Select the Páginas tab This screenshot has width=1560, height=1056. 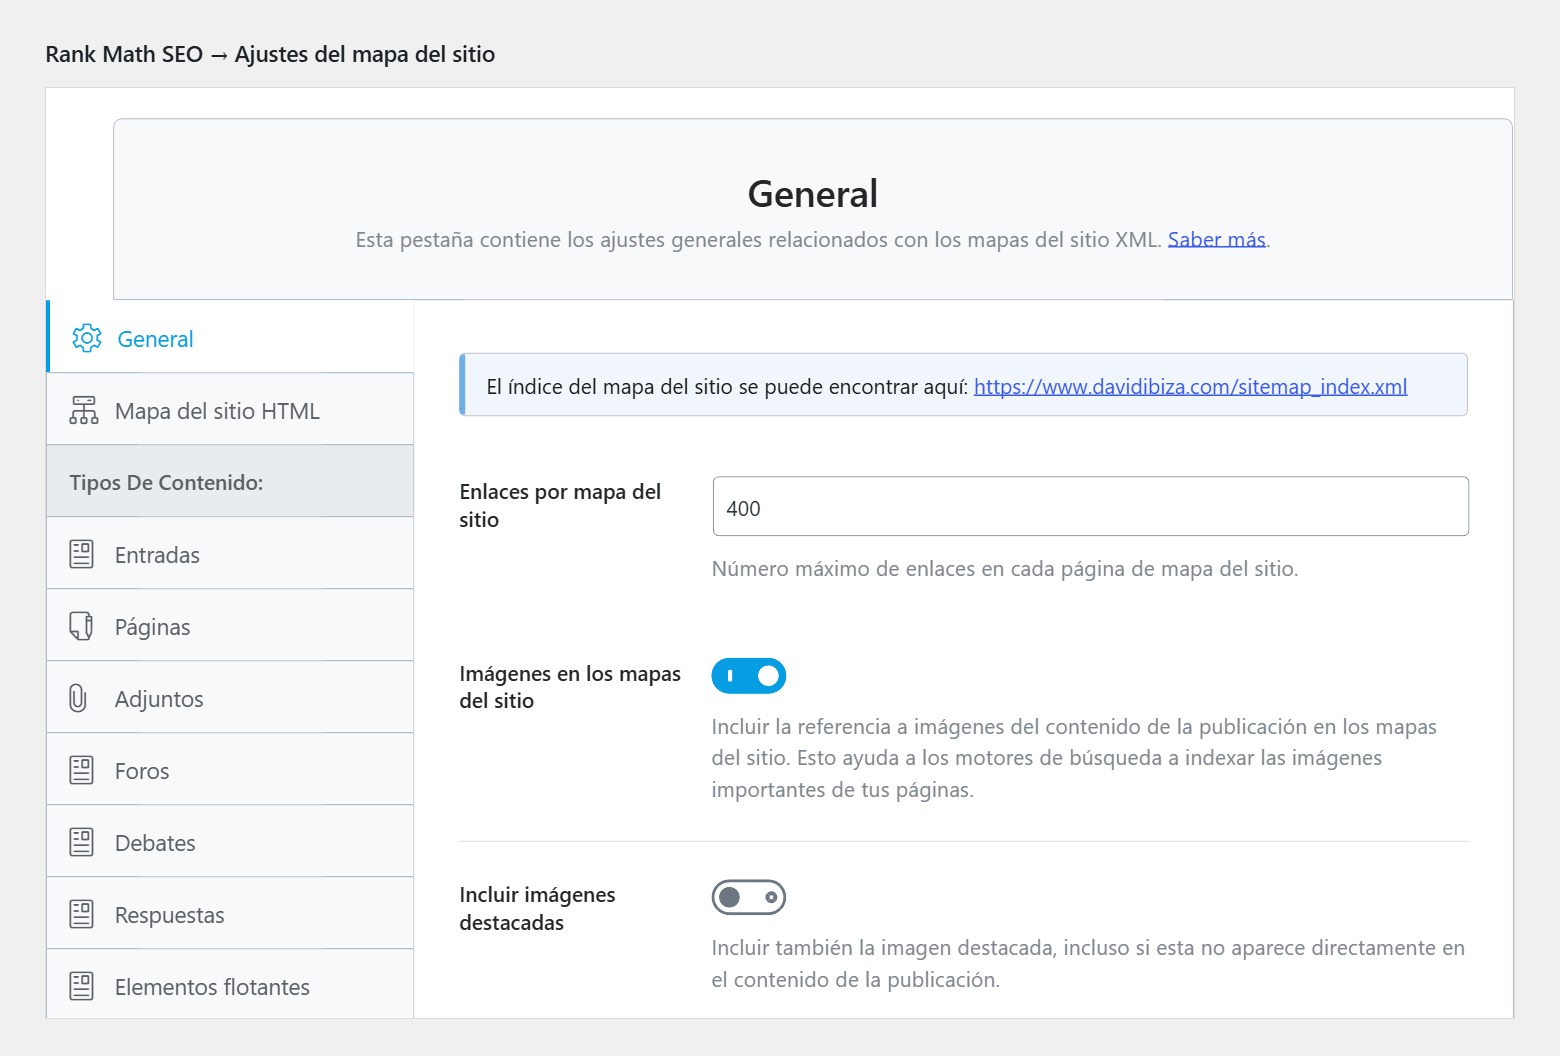coord(230,625)
